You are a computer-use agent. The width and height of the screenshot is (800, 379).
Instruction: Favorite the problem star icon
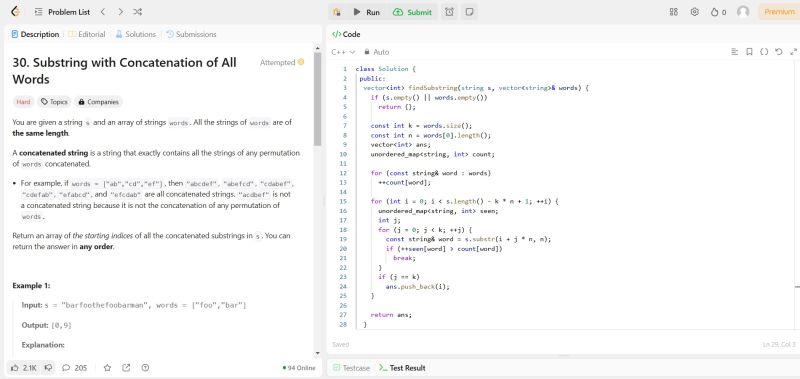click(x=108, y=367)
